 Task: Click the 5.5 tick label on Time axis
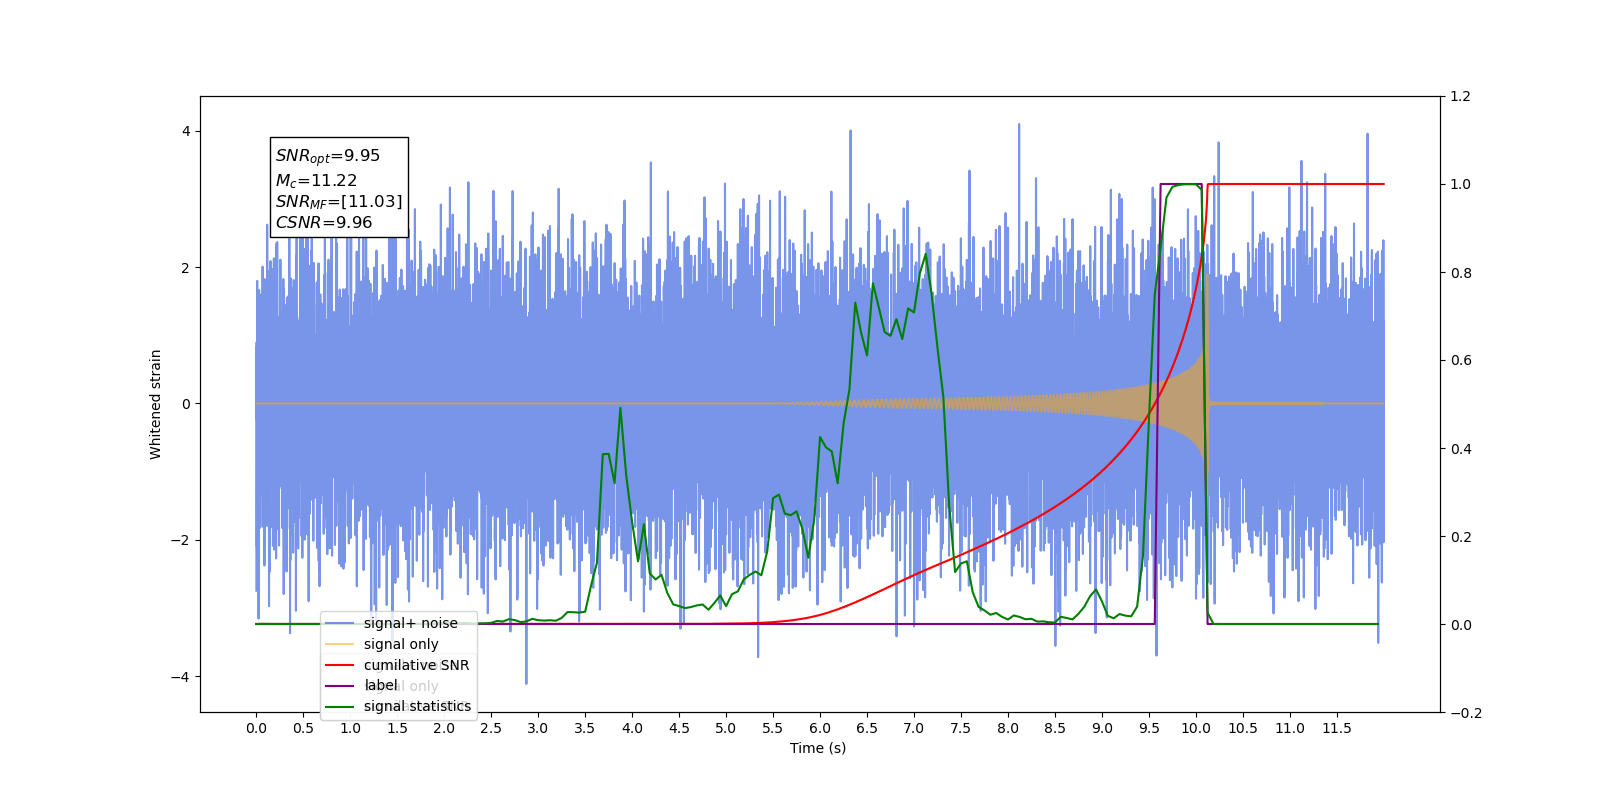[773, 728]
